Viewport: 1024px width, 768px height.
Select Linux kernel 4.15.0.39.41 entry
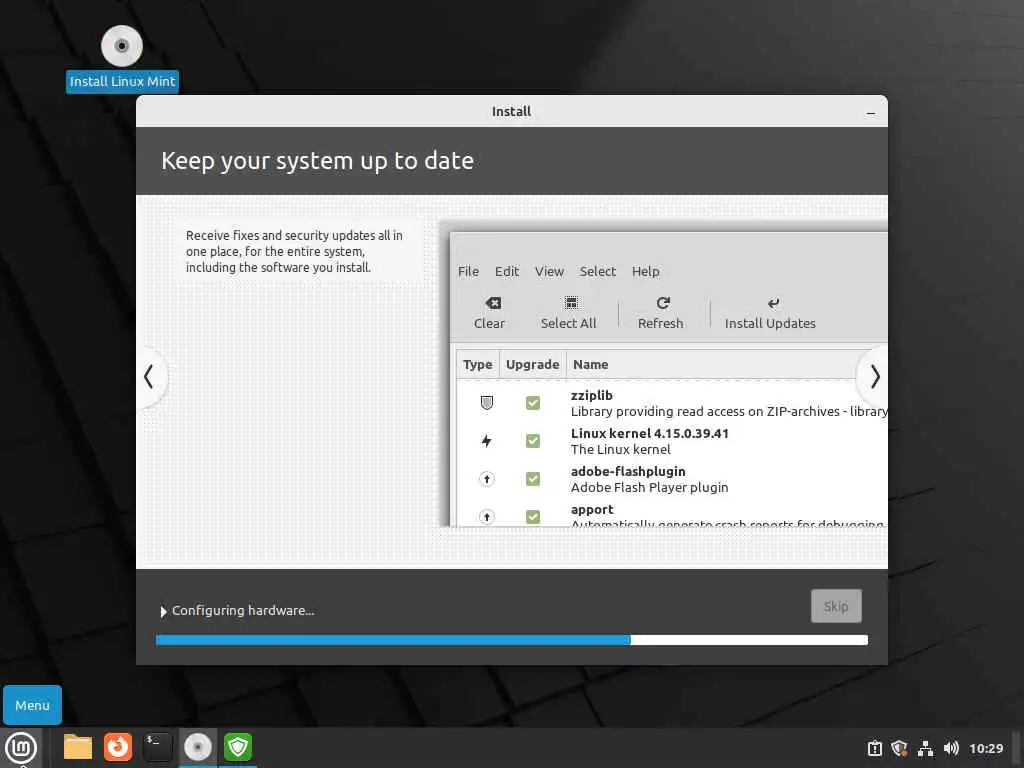pos(650,433)
